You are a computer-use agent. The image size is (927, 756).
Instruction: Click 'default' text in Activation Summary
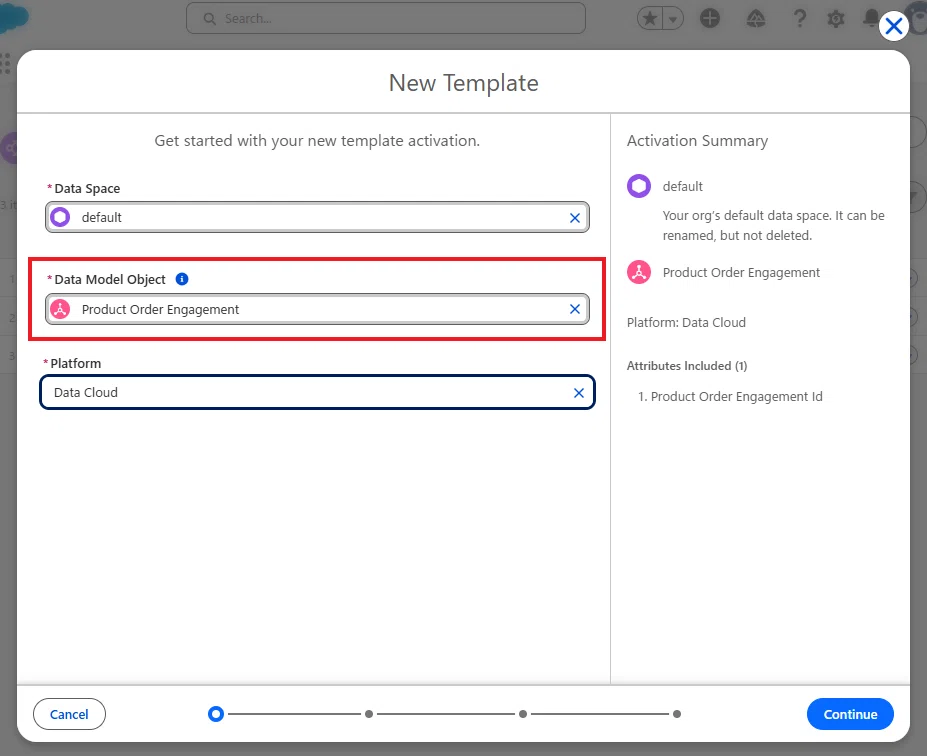pyautogui.click(x=683, y=187)
